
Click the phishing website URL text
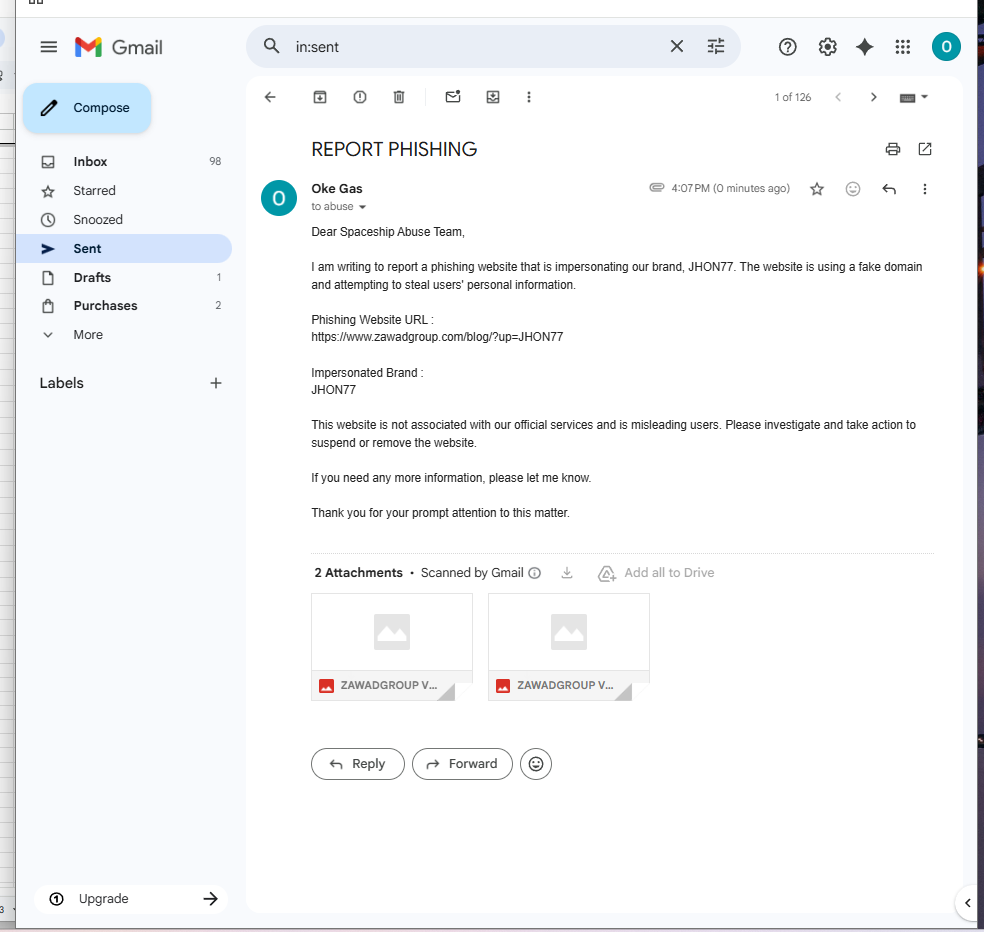(437, 337)
